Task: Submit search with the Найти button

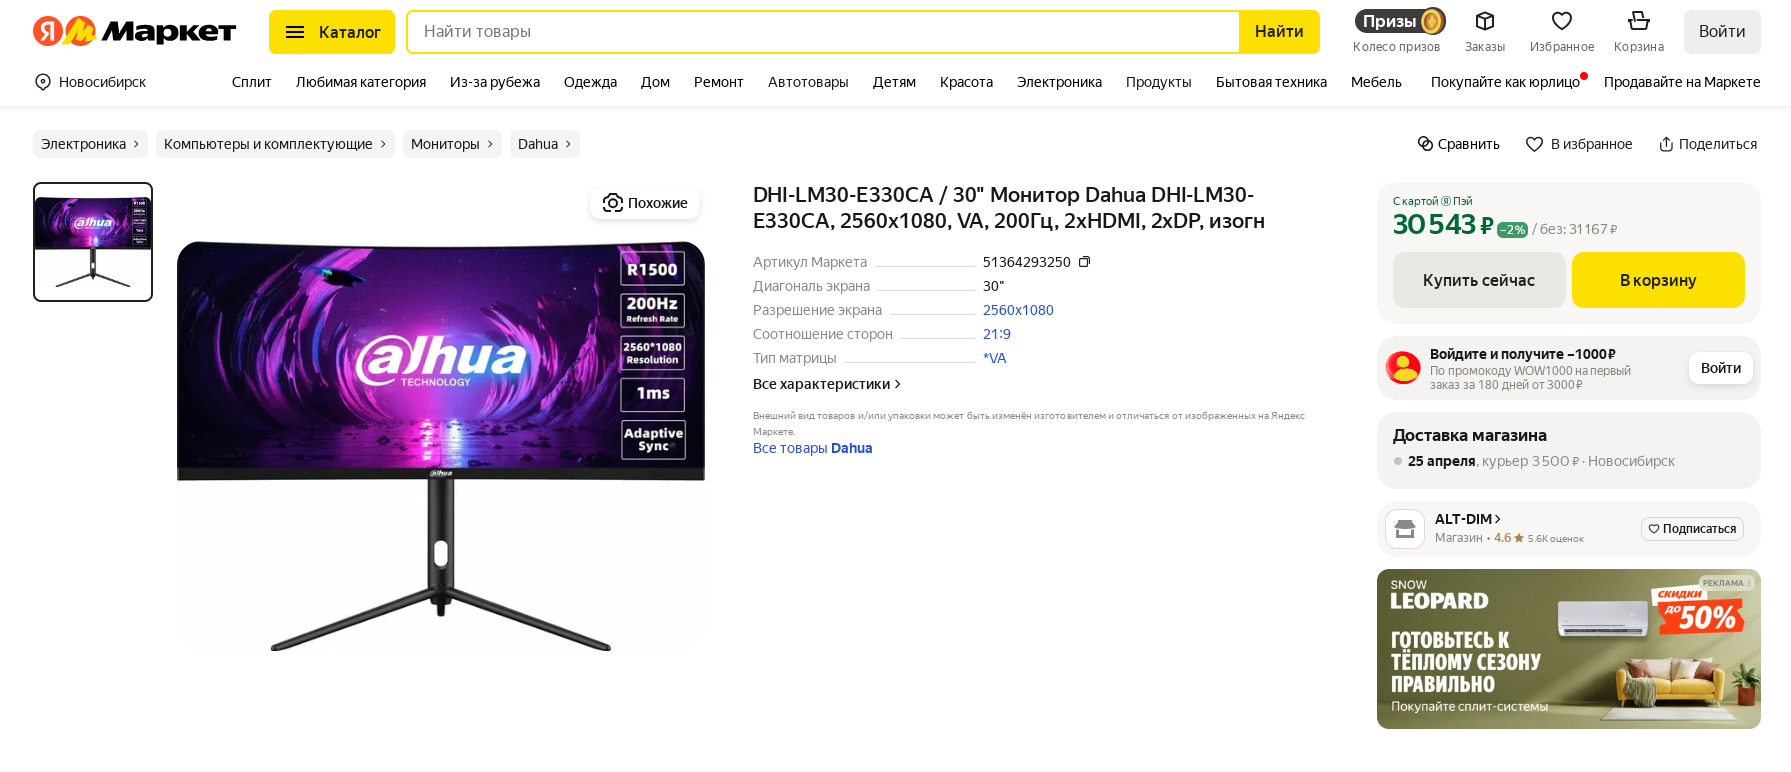Action: 1279,32
